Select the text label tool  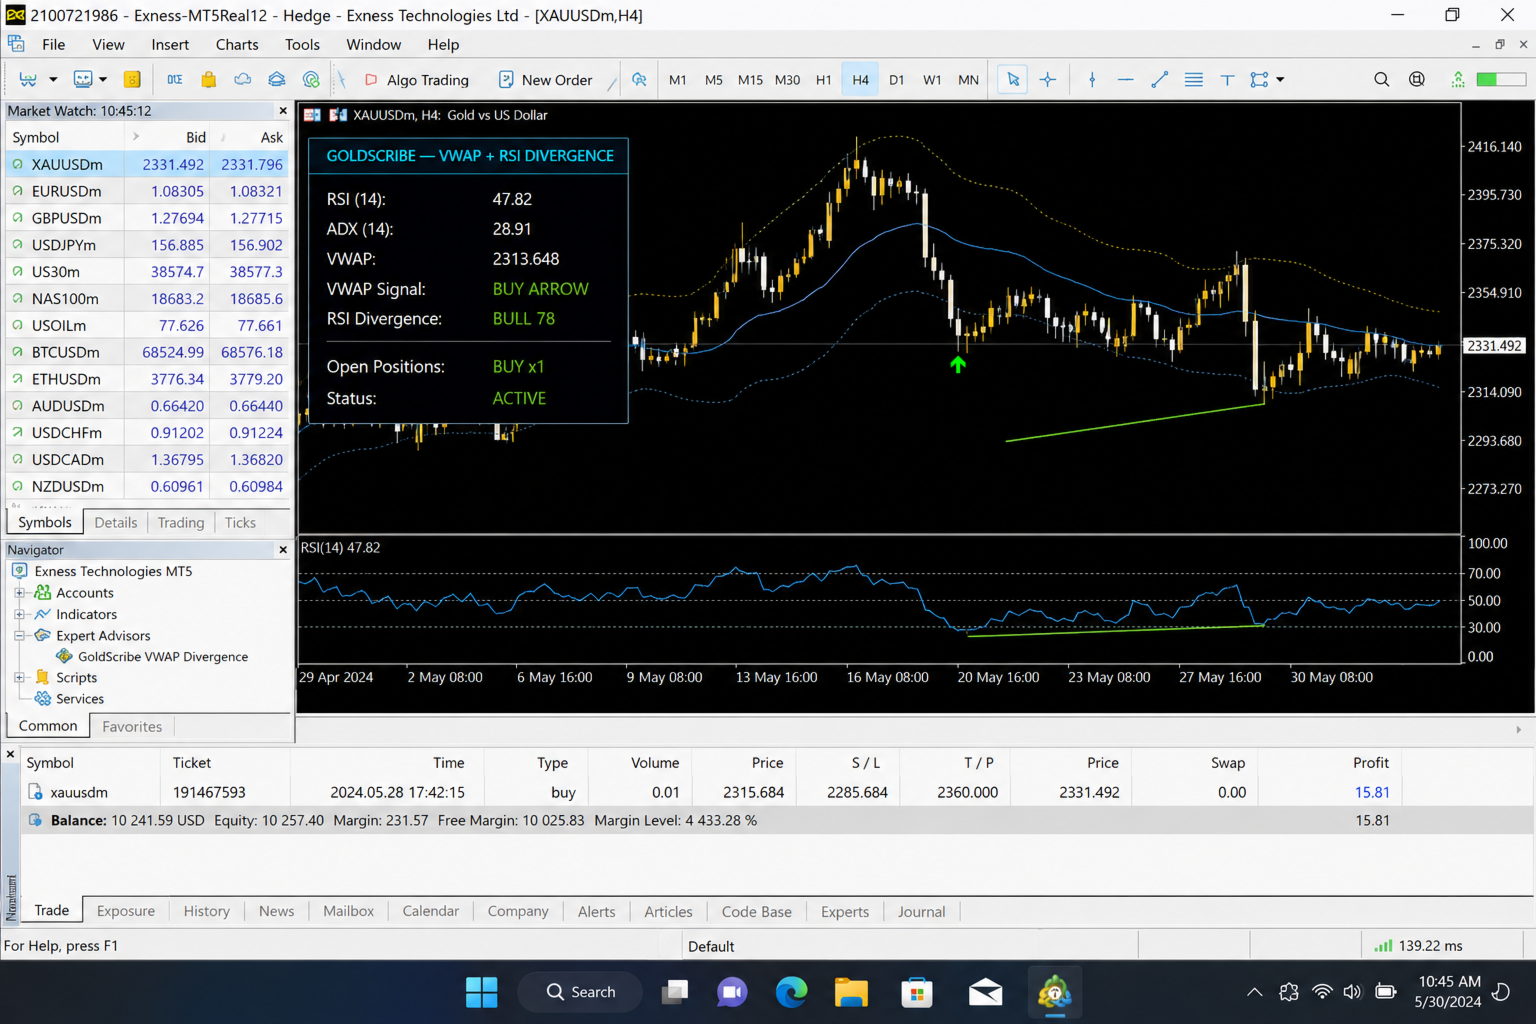(x=1227, y=80)
